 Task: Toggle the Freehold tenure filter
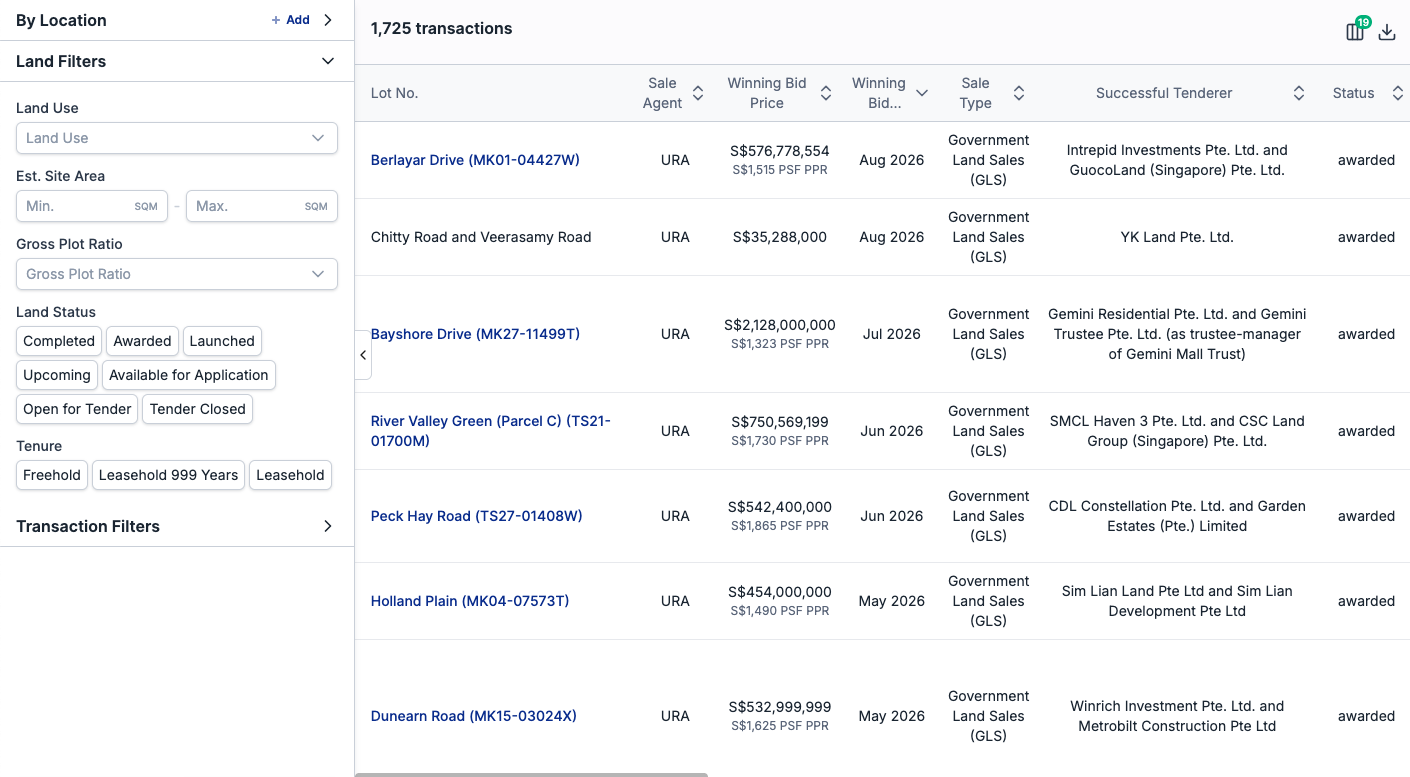point(52,475)
